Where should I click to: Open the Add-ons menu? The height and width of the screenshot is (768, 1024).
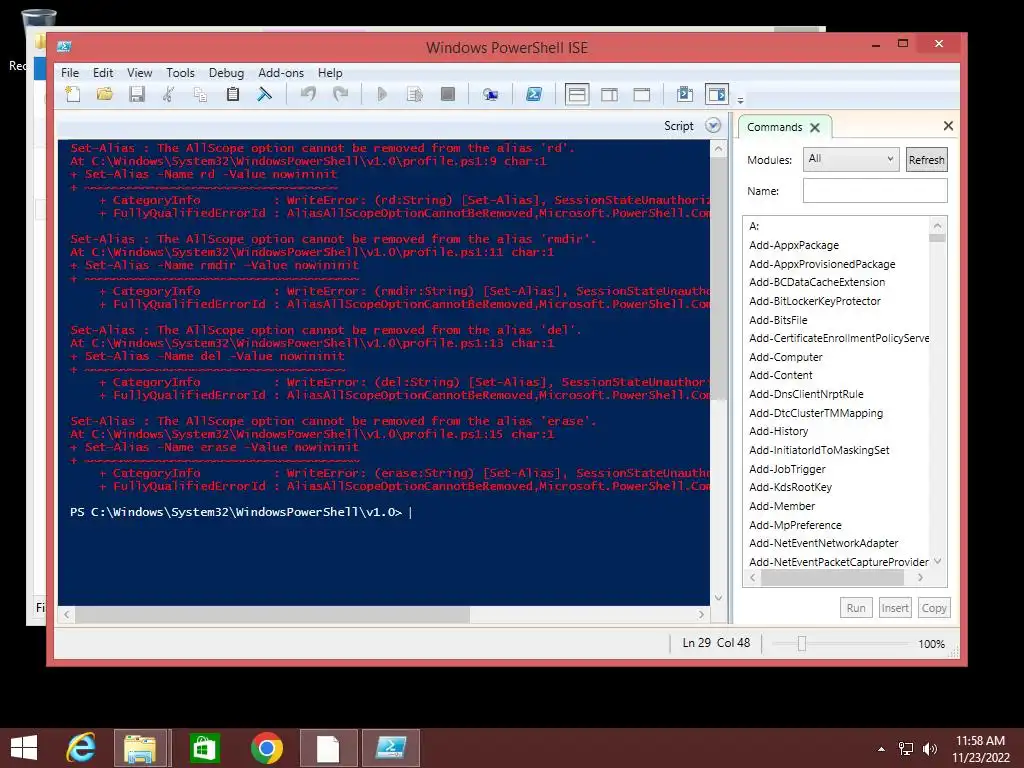tap(281, 73)
